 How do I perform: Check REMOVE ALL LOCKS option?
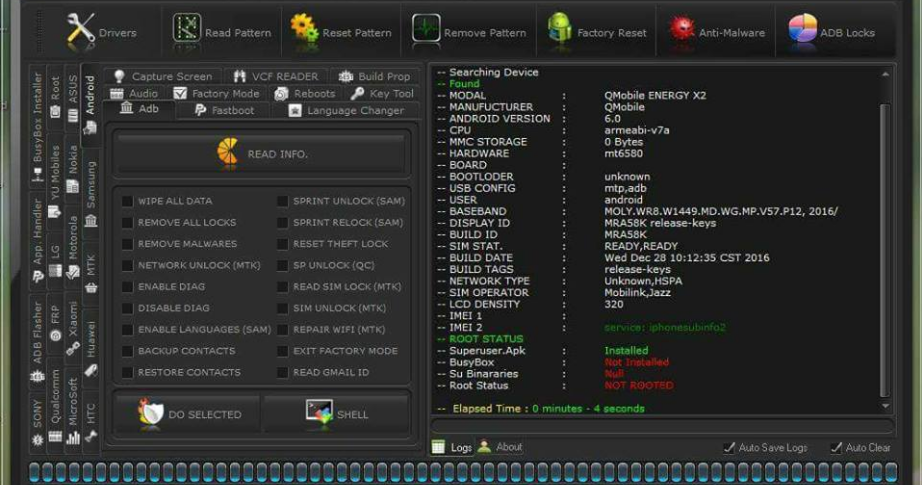tap(128, 222)
